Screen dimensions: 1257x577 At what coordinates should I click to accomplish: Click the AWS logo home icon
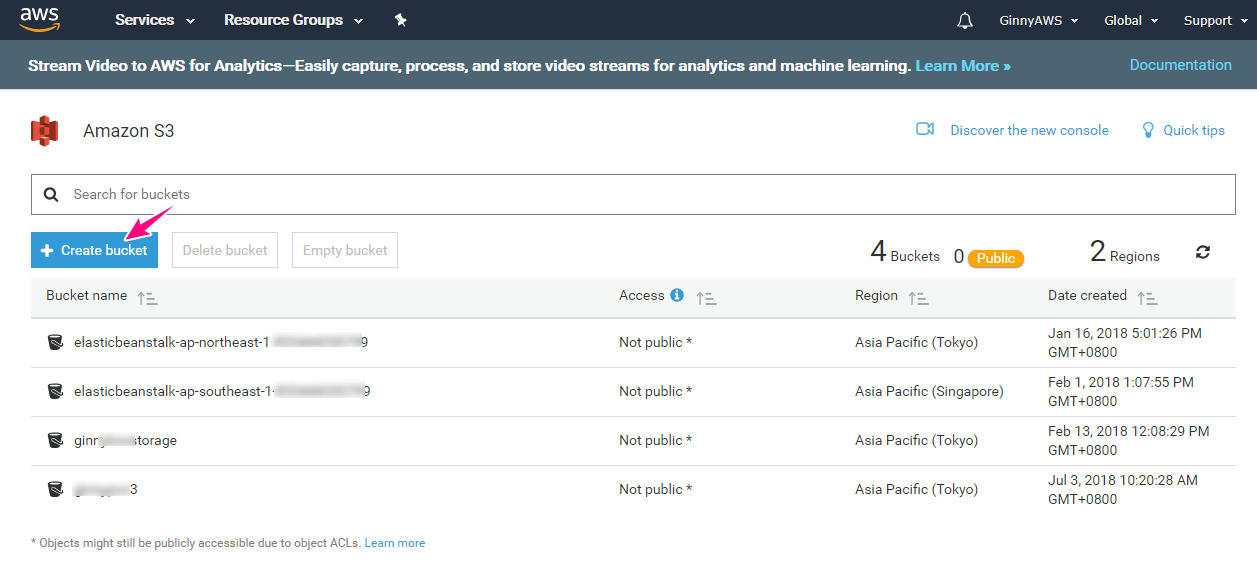click(40, 19)
